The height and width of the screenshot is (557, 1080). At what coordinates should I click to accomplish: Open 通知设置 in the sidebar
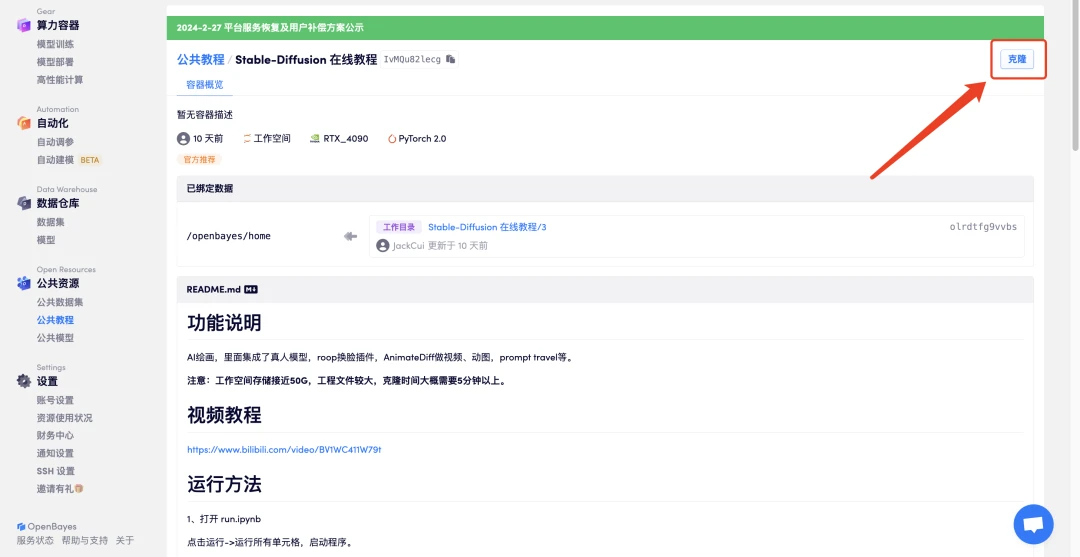tap(55, 453)
